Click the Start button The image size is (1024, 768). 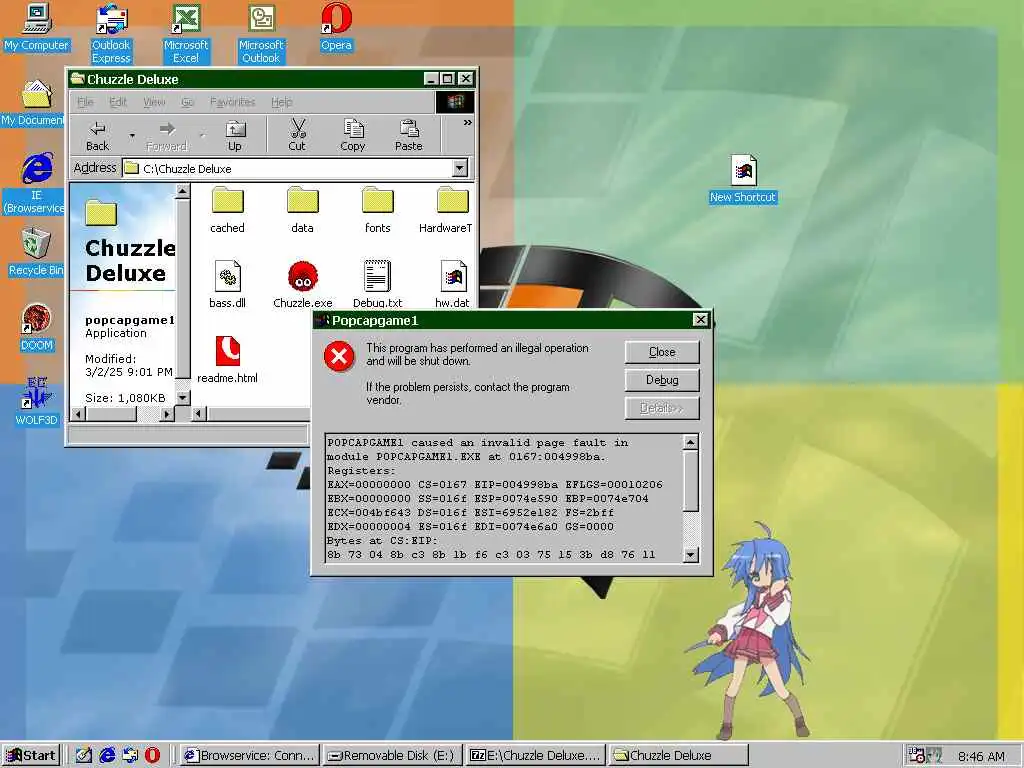[x=31, y=756]
